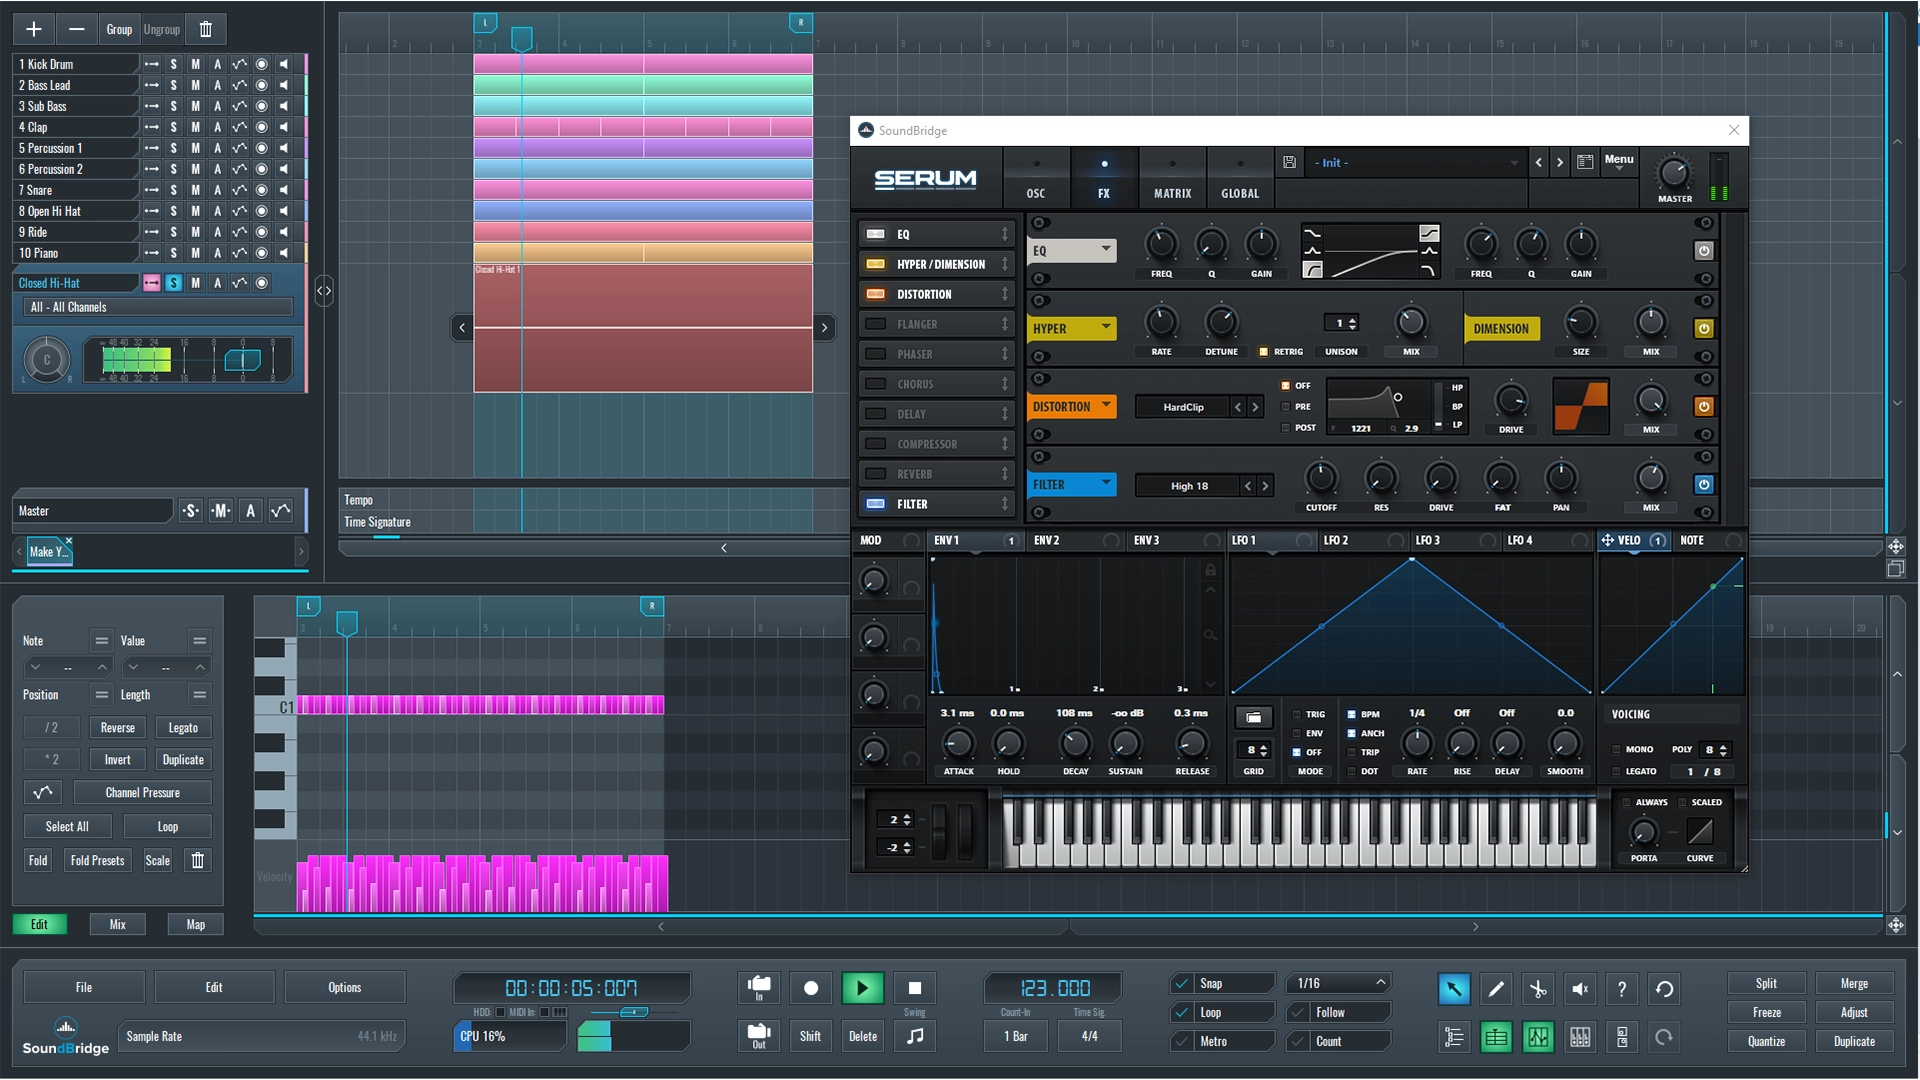Screen dimensions: 1920x1080
Task: Save Serum preset with floppy icon
Action: click(1289, 162)
